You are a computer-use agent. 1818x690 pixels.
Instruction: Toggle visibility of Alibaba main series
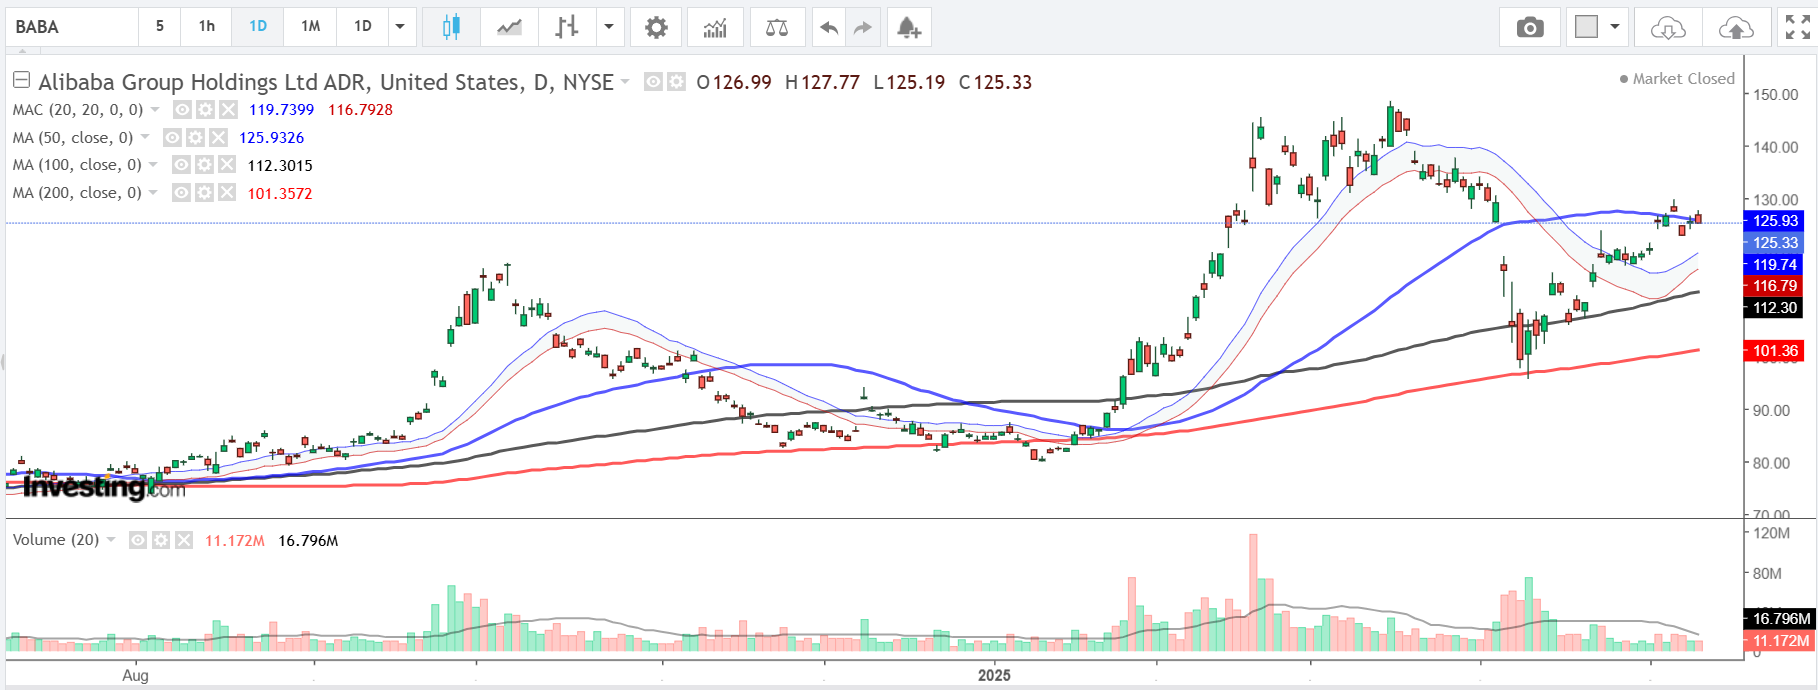653,82
